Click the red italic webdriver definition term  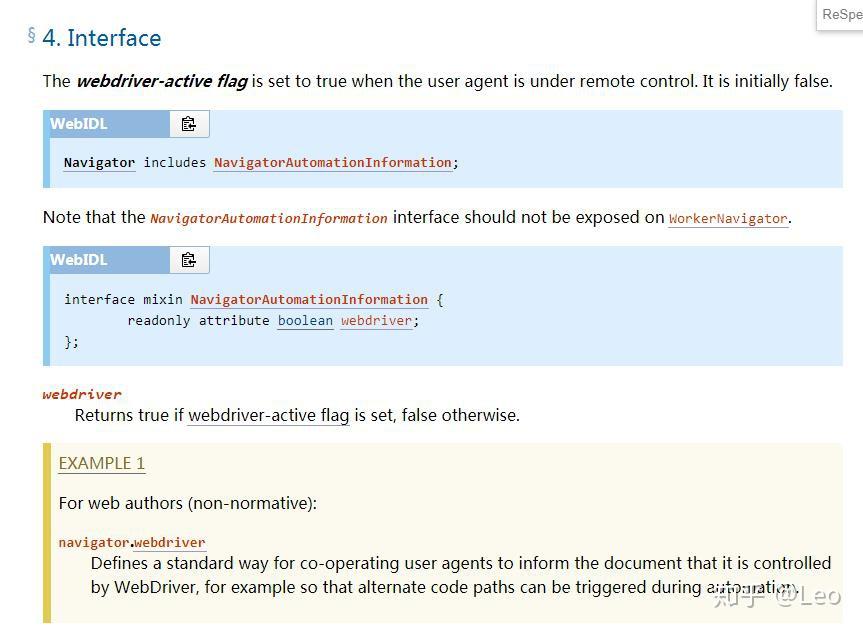[82, 394]
